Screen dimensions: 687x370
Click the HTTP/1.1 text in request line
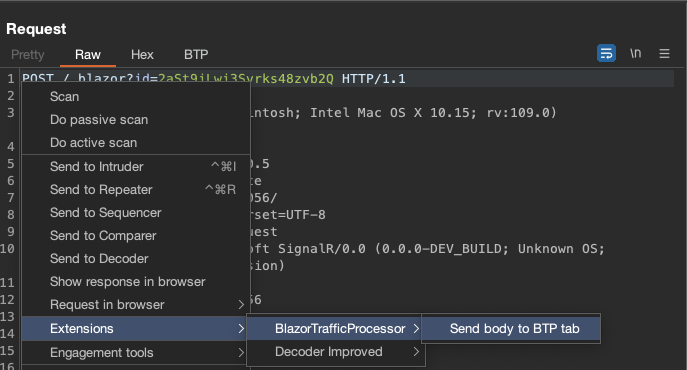tap(374, 79)
